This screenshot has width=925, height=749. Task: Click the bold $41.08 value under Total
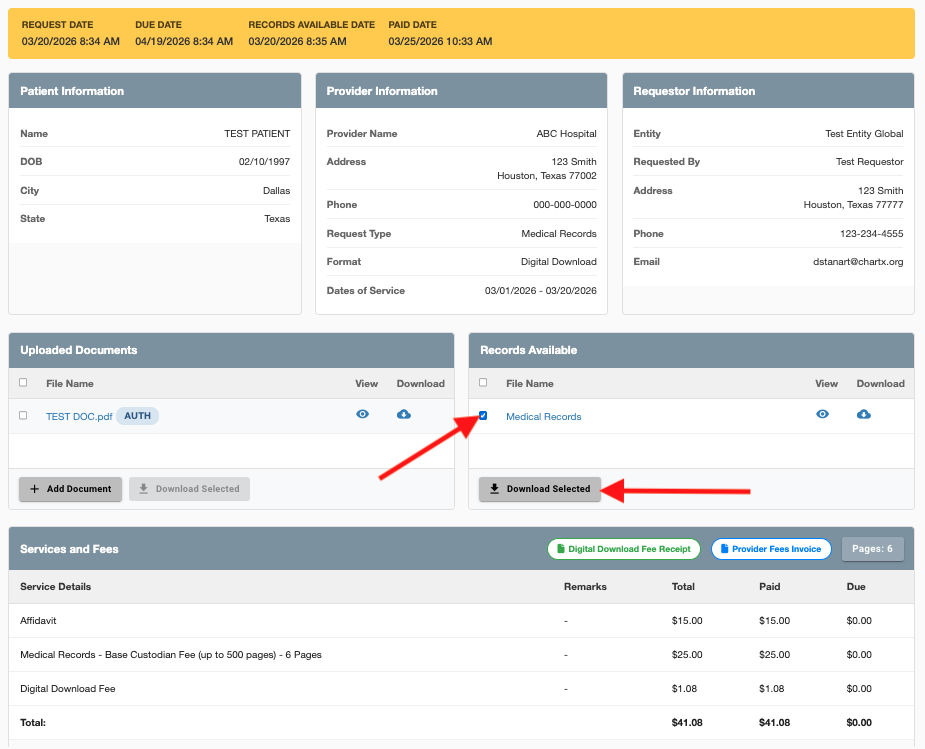tap(687, 722)
